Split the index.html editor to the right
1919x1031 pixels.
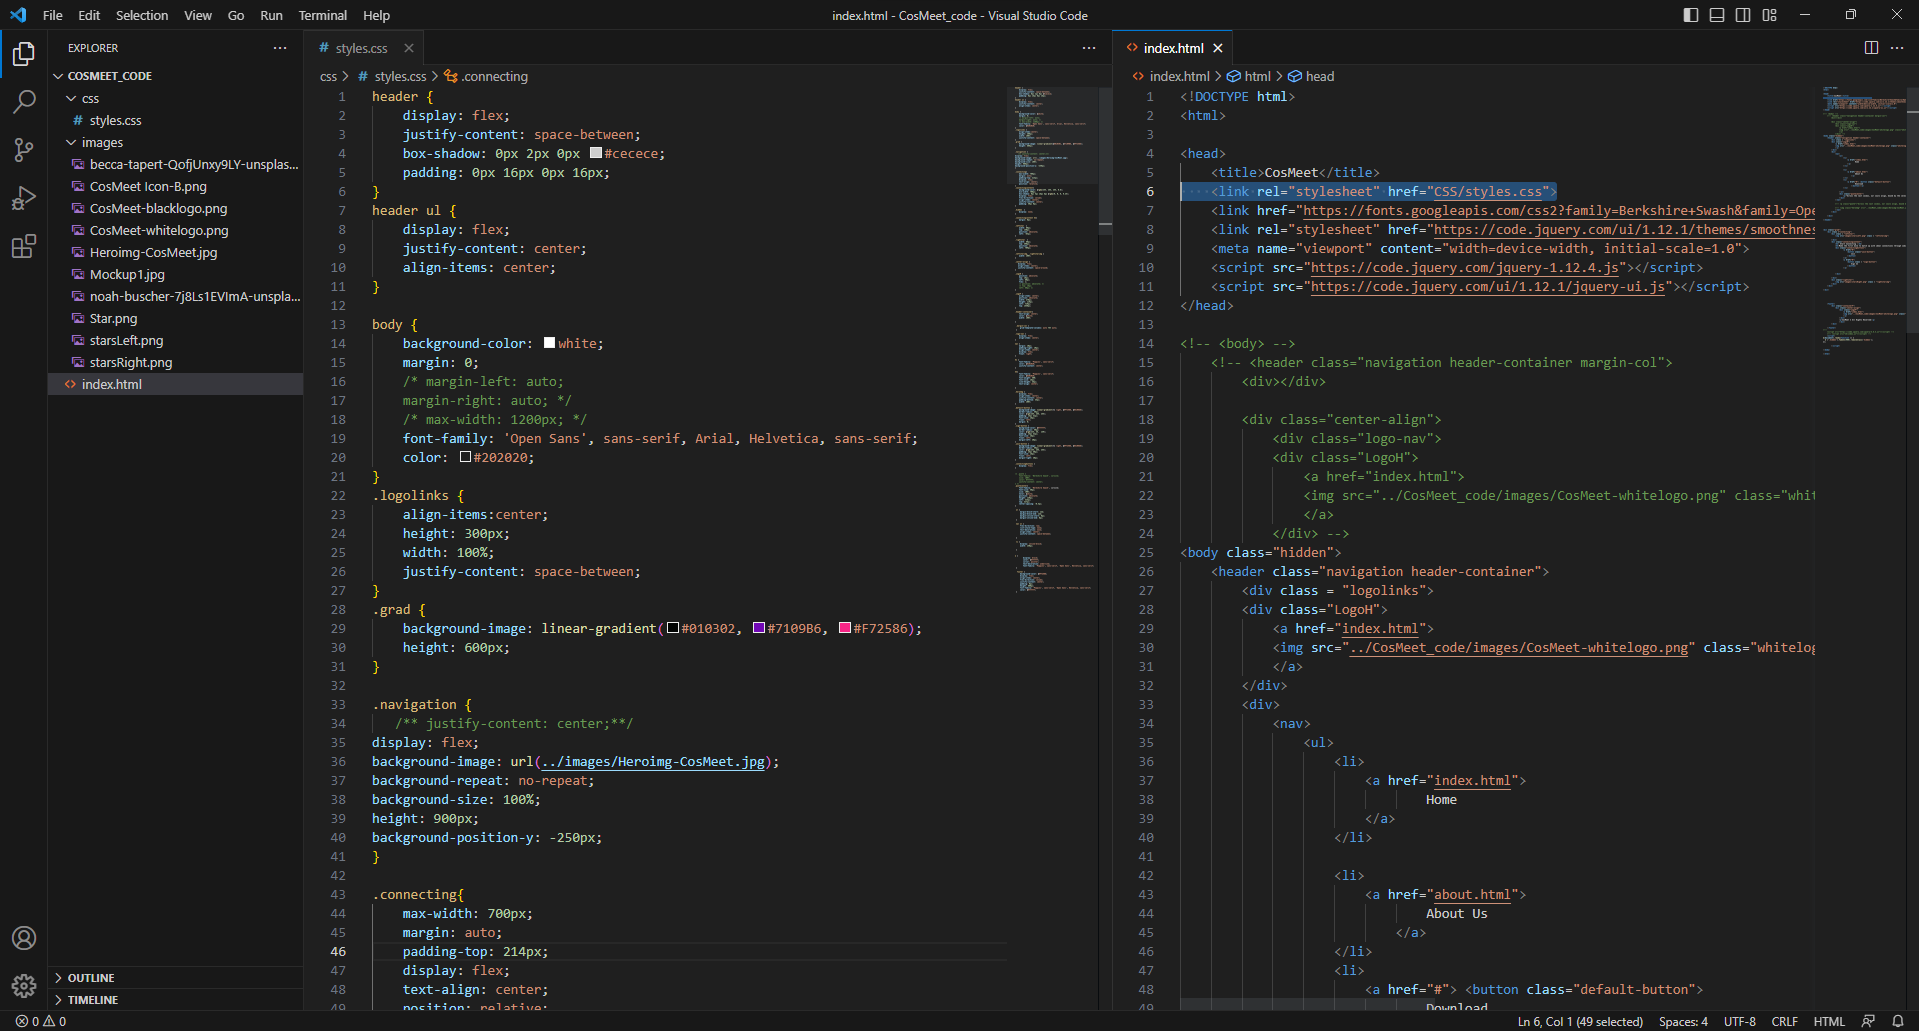[x=1871, y=48]
